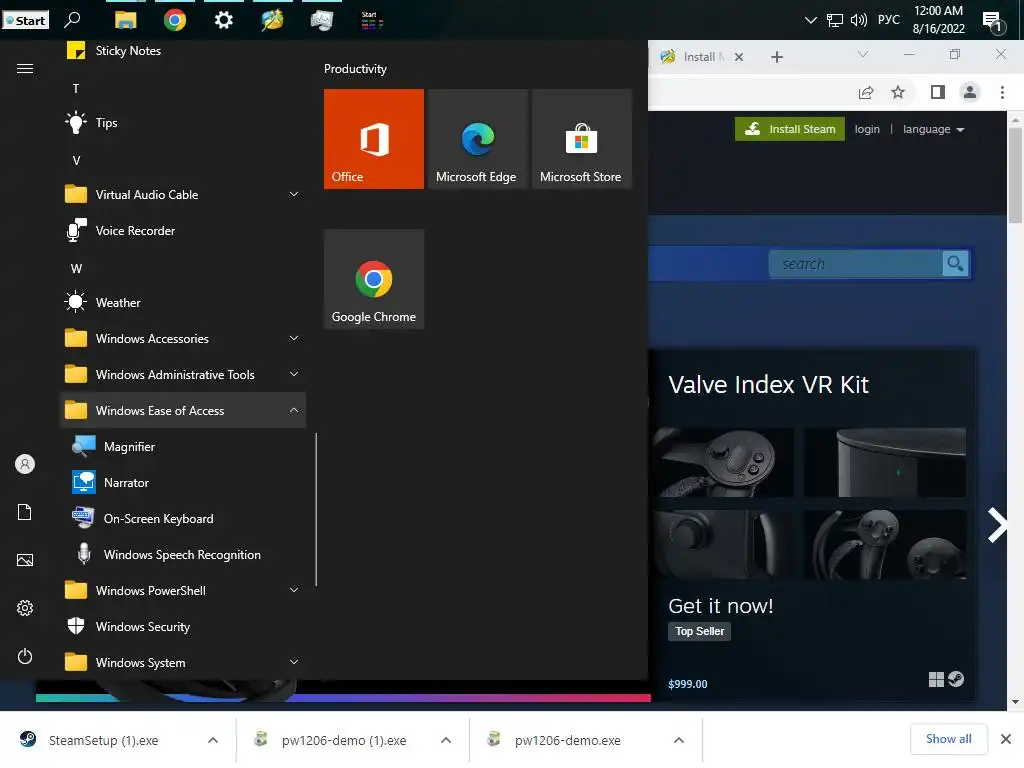Click the volume icon in system tray

tap(858, 20)
